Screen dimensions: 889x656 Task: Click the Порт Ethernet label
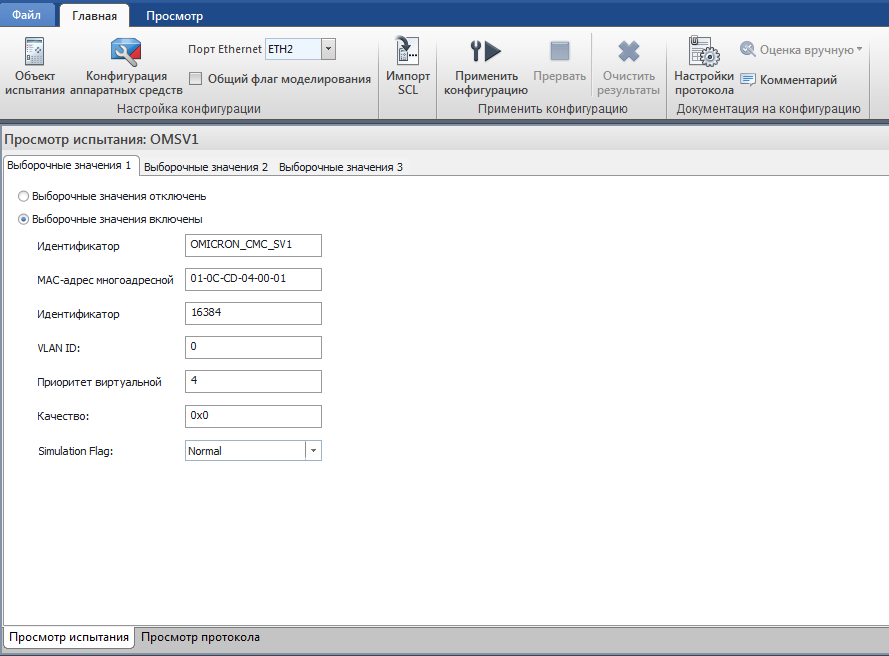[225, 49]
